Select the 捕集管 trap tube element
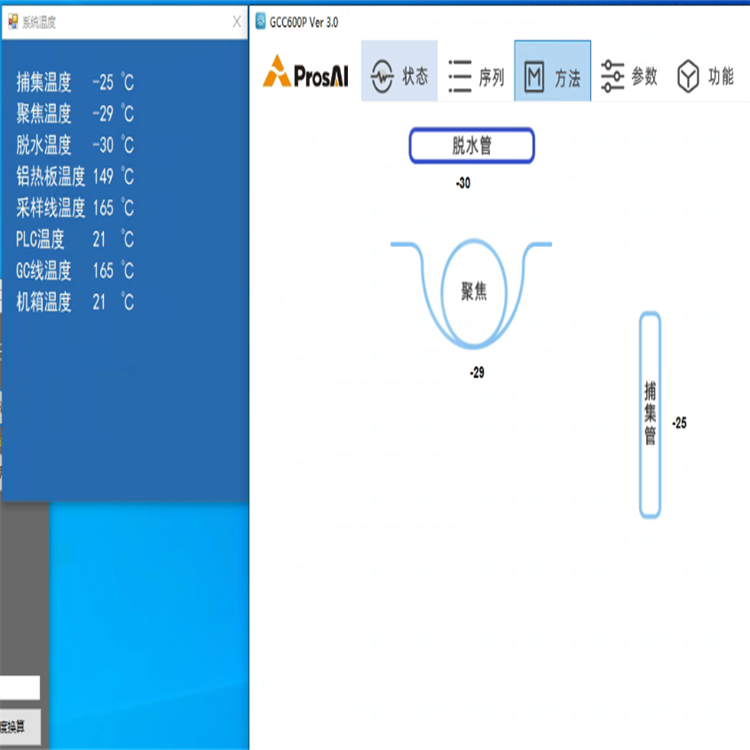This screenshot has width=750, height=750. [650, 415]
